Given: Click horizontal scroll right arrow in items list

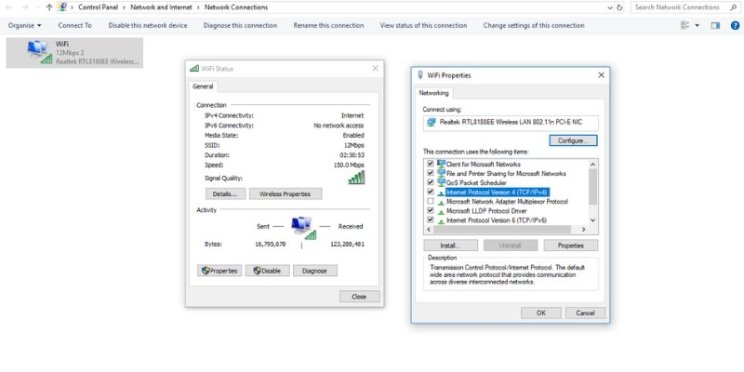Looking at the screenshot, I should 584,230.
